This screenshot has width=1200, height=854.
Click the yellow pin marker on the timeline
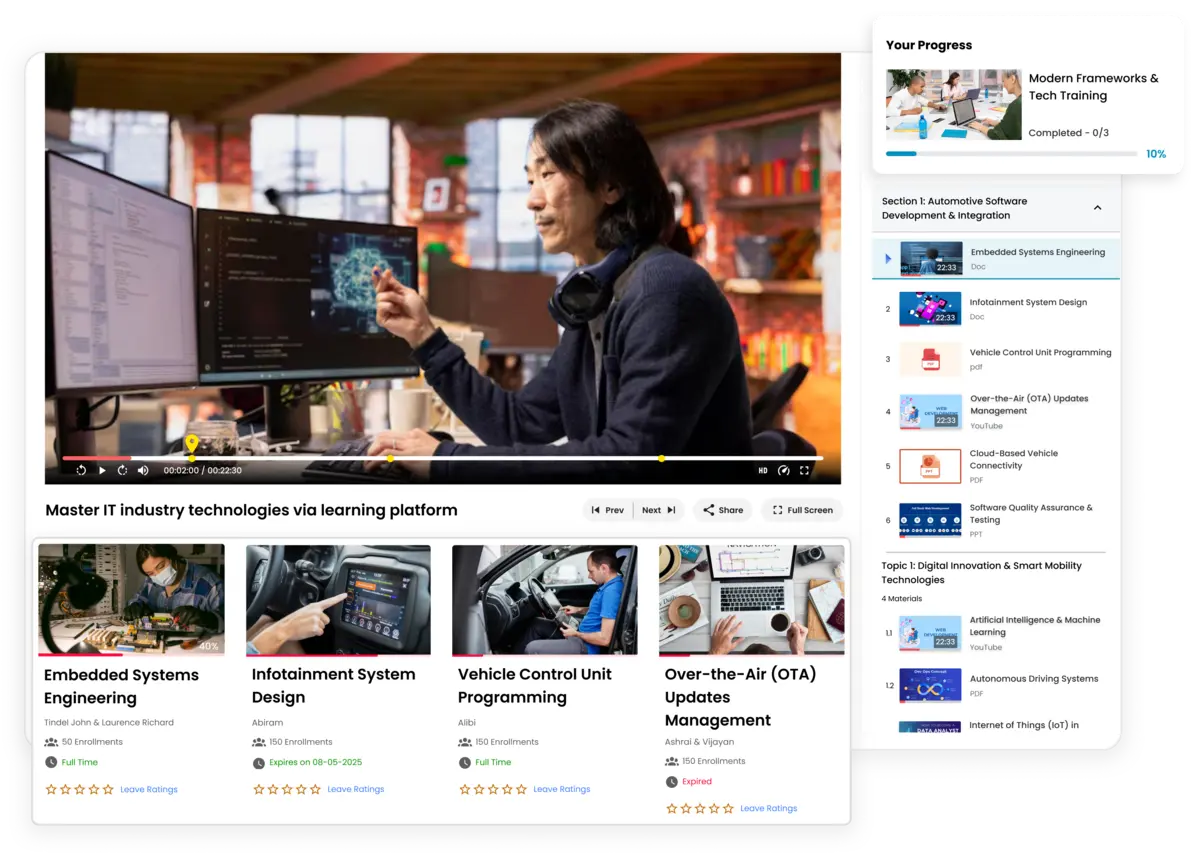192,443
